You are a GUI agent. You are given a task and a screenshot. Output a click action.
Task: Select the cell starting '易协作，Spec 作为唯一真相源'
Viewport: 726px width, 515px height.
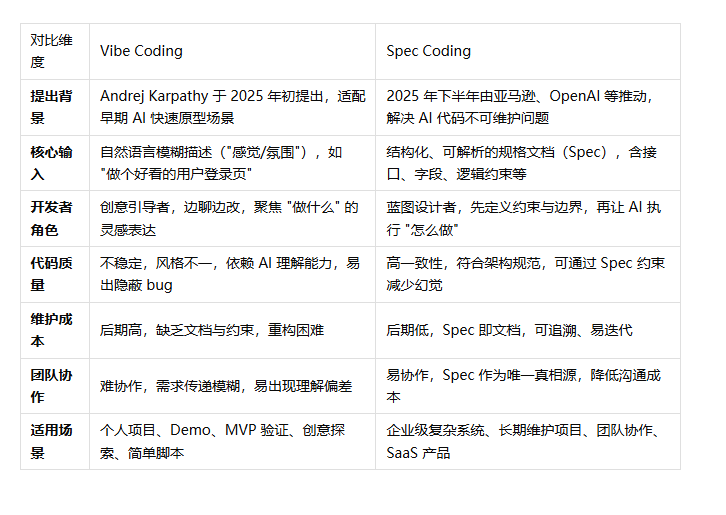pos(528,386)
